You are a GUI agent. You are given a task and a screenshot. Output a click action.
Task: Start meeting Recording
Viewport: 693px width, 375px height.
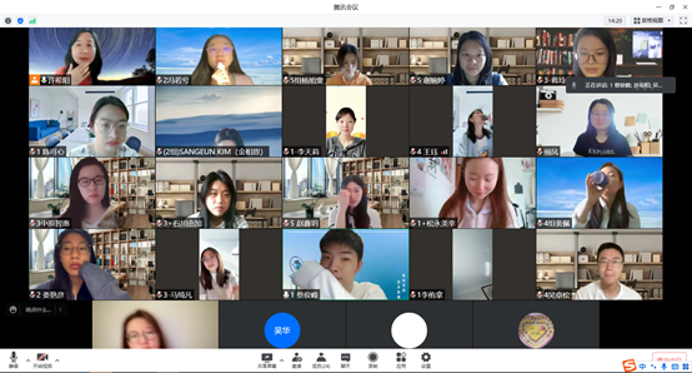click(373, 360)
